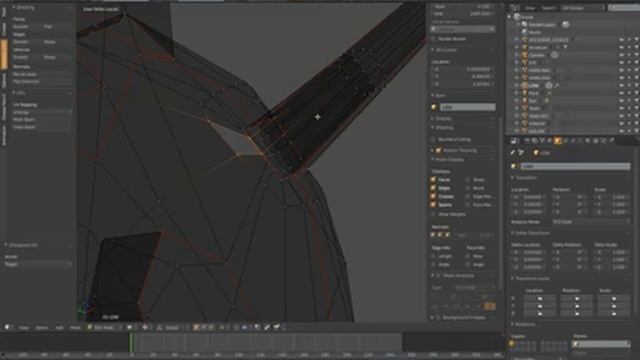The image size is (640, 360).
Task: Enable the Backface Culling checkbox
Action: click(x=433, y=140)
